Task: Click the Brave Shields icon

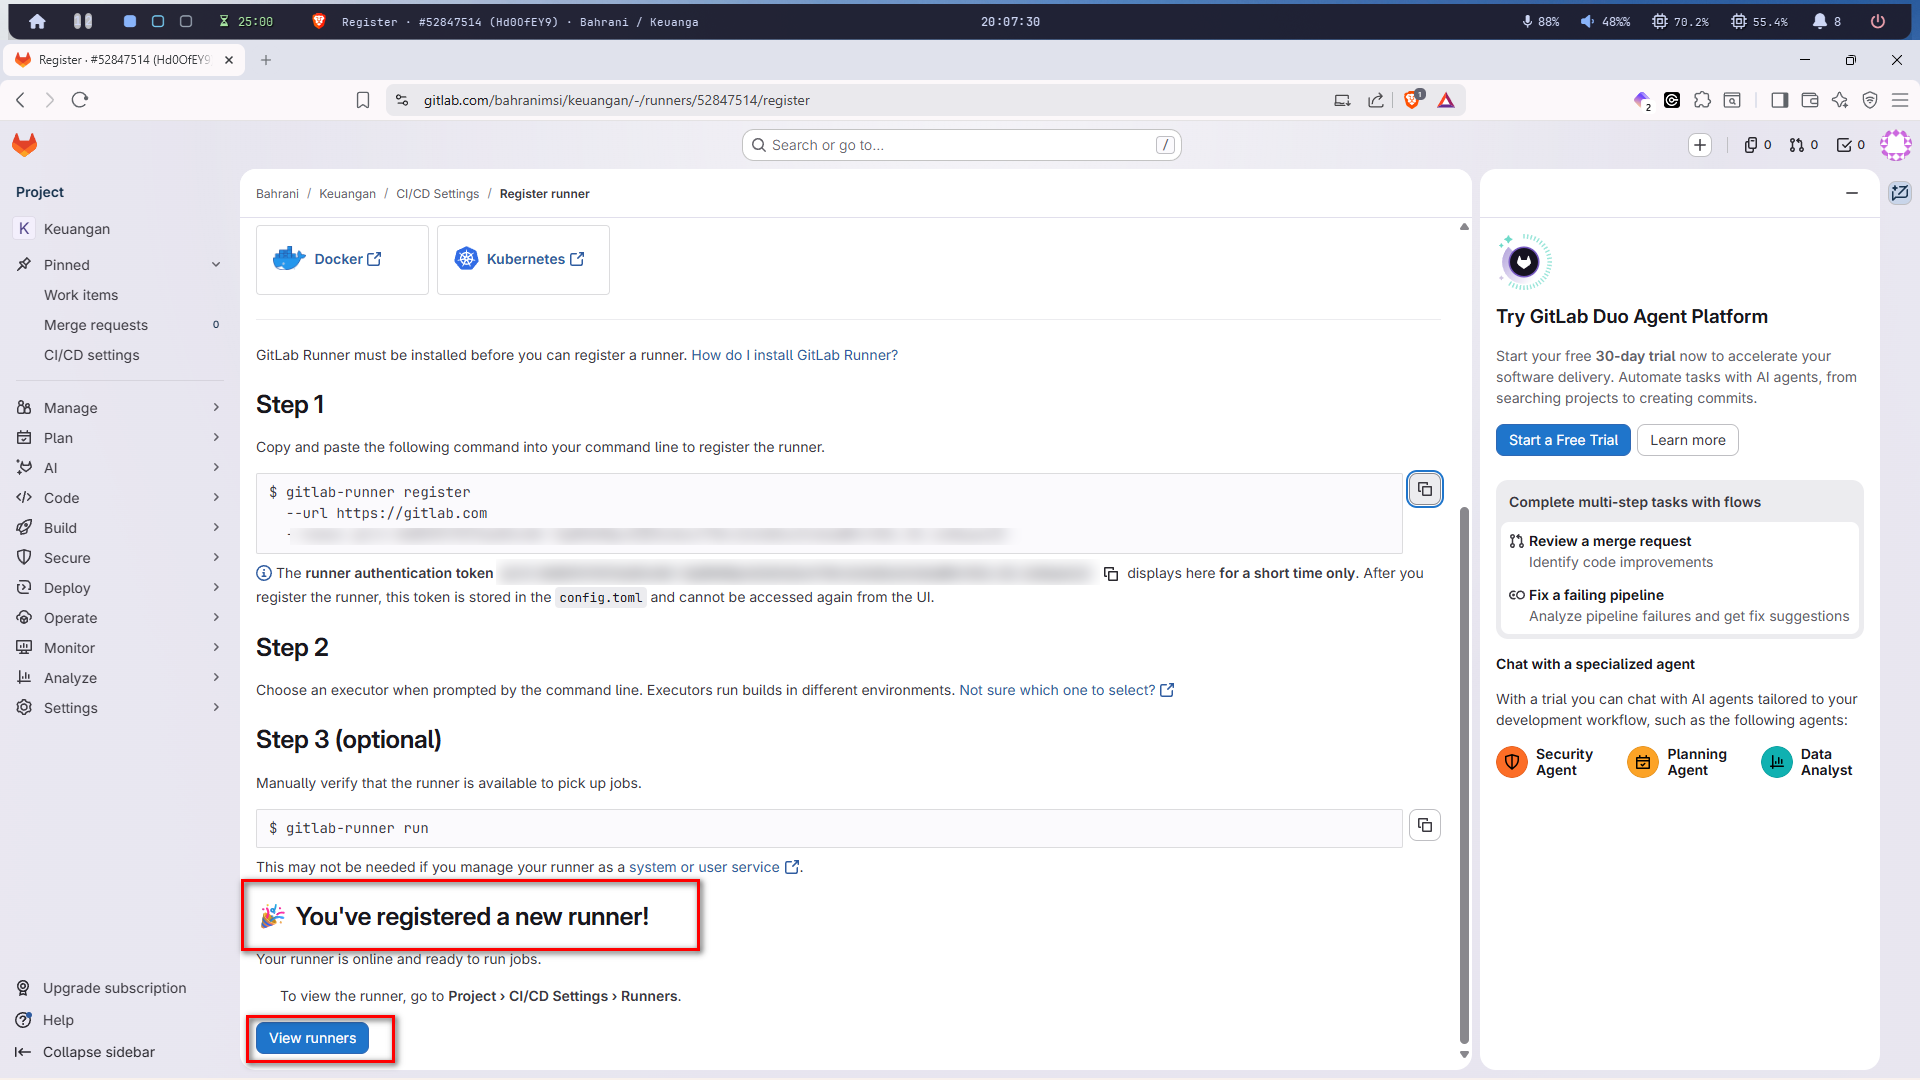Action: pyautogui.click(x=1412, y=100)
